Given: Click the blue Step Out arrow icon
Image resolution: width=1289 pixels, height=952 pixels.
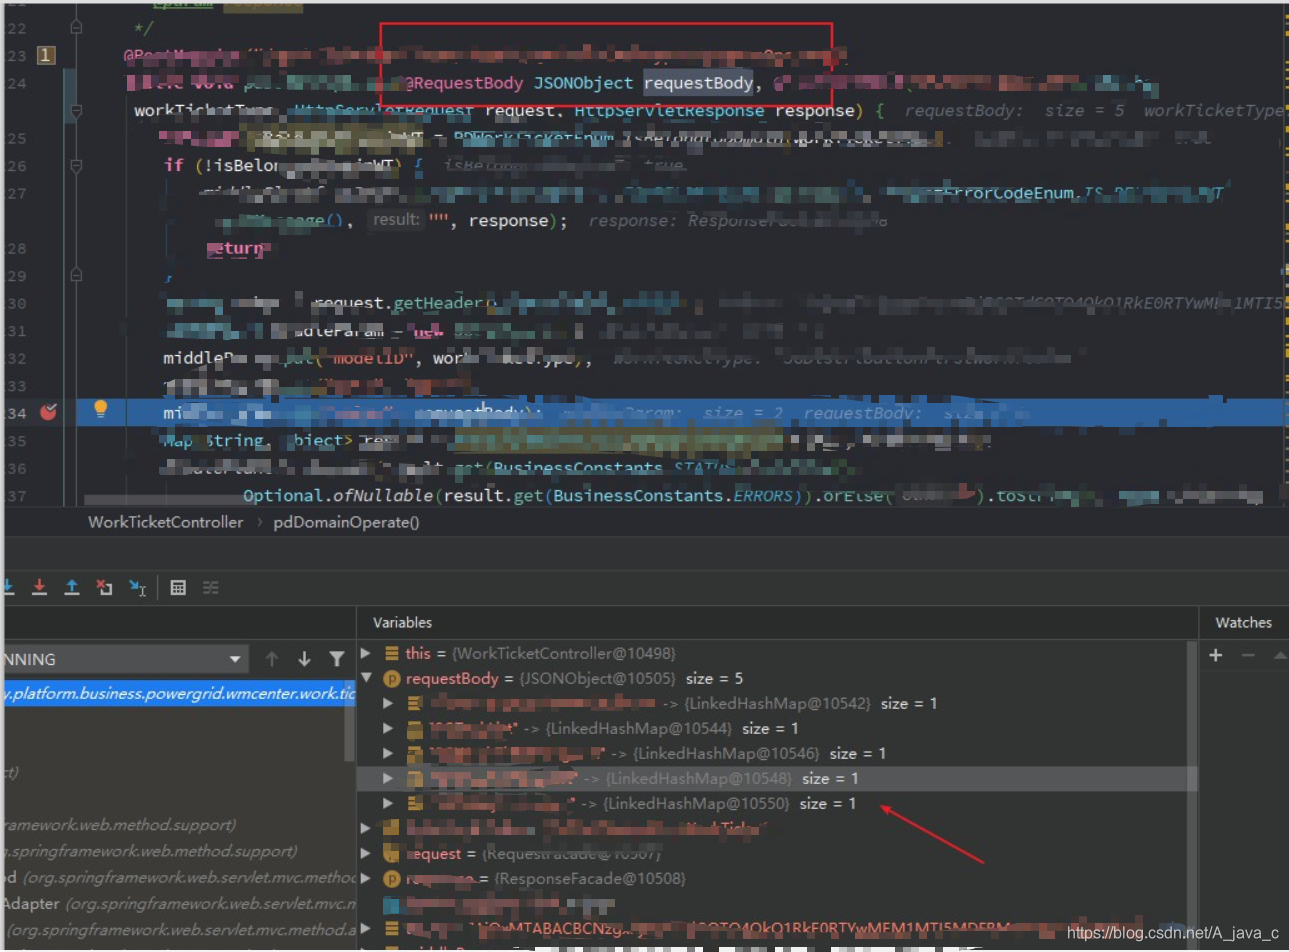Looking at the screenshot, I should coord(72,587).
